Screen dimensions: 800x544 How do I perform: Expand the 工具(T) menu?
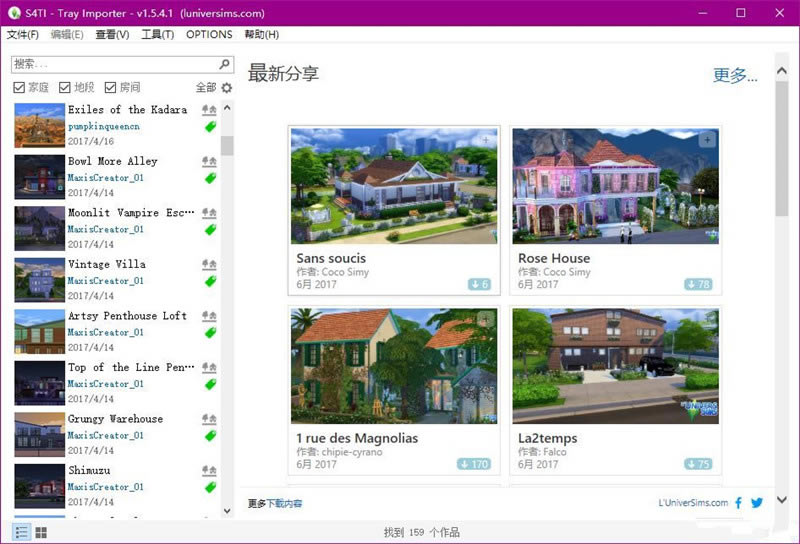[157, 34]
